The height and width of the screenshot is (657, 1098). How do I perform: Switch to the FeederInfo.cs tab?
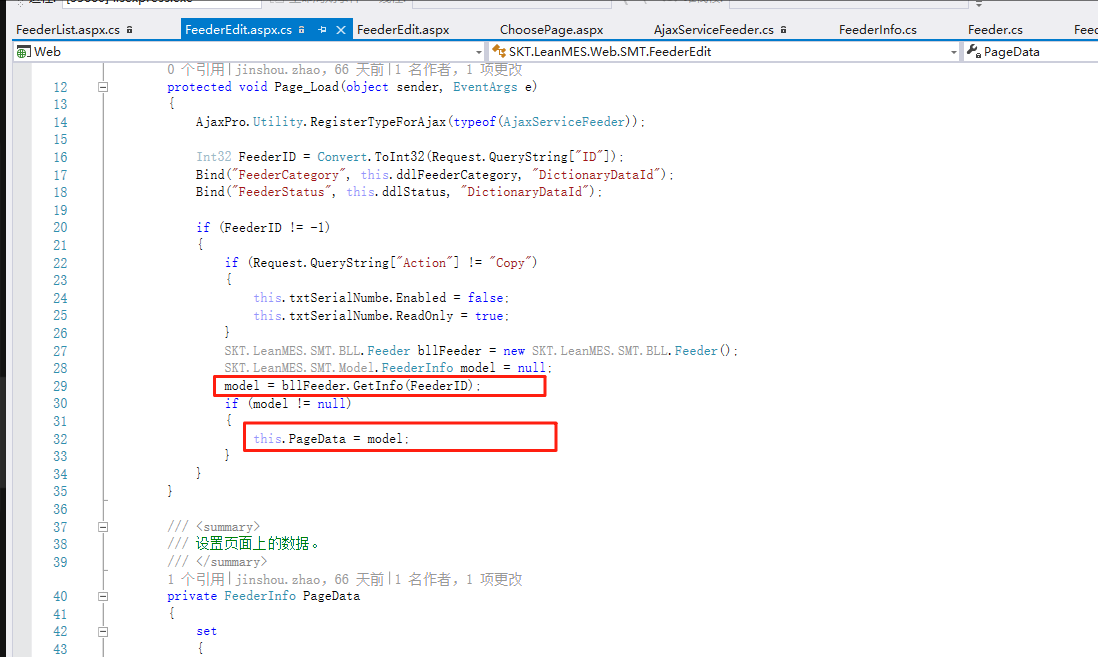click(x=877, y=29)
